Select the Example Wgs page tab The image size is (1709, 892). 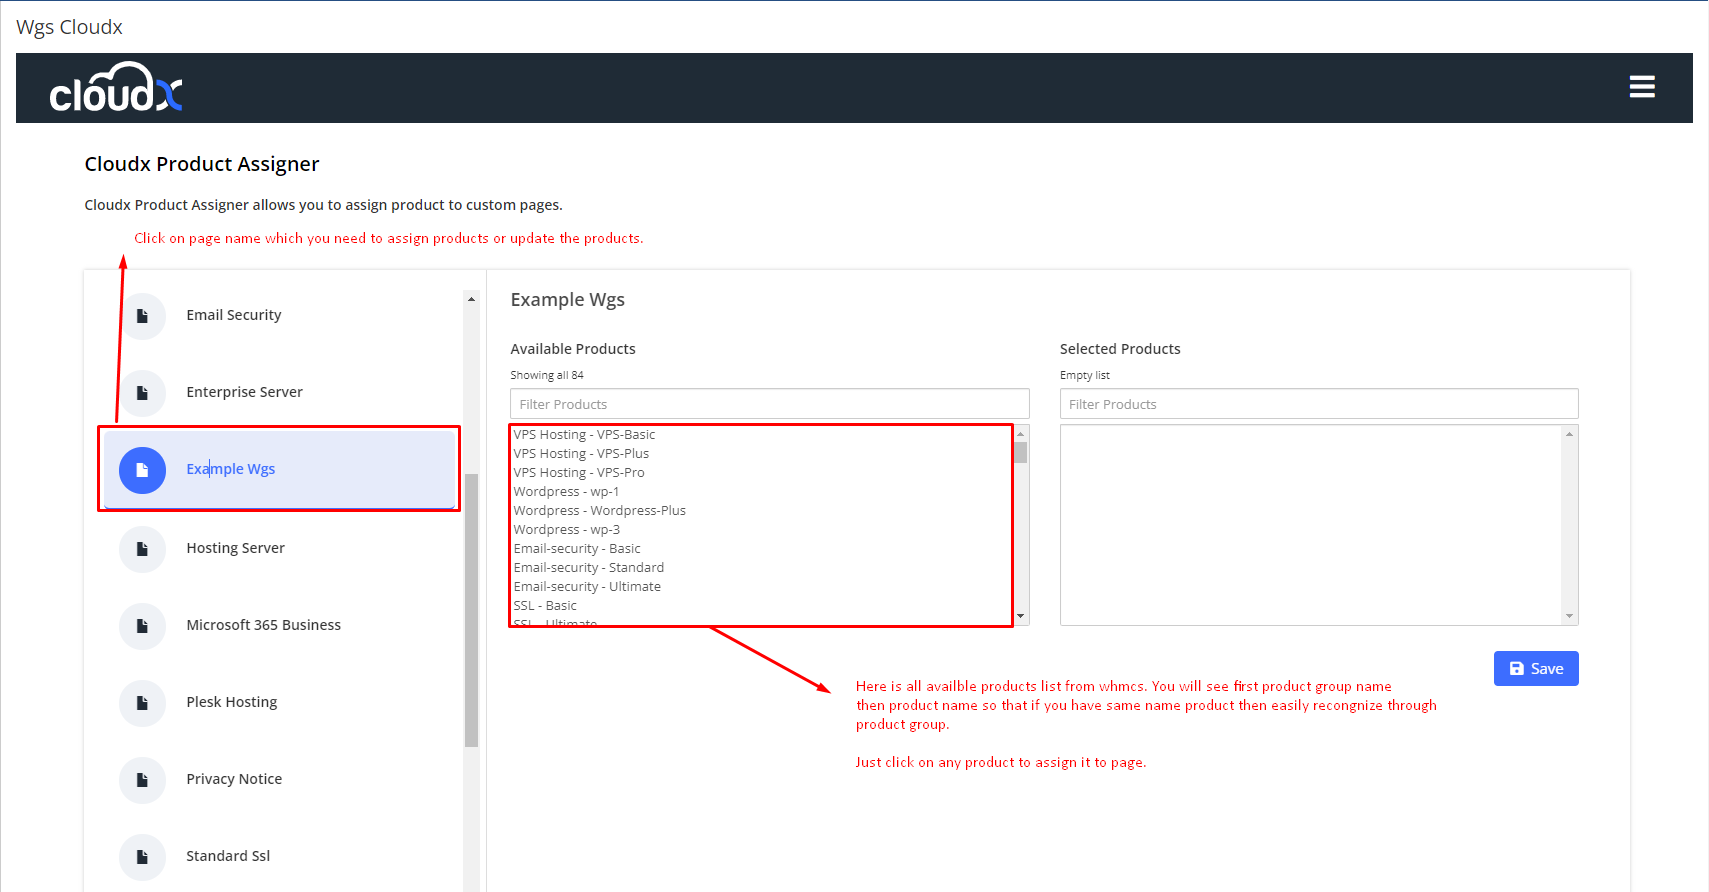[x=231, y=469]
